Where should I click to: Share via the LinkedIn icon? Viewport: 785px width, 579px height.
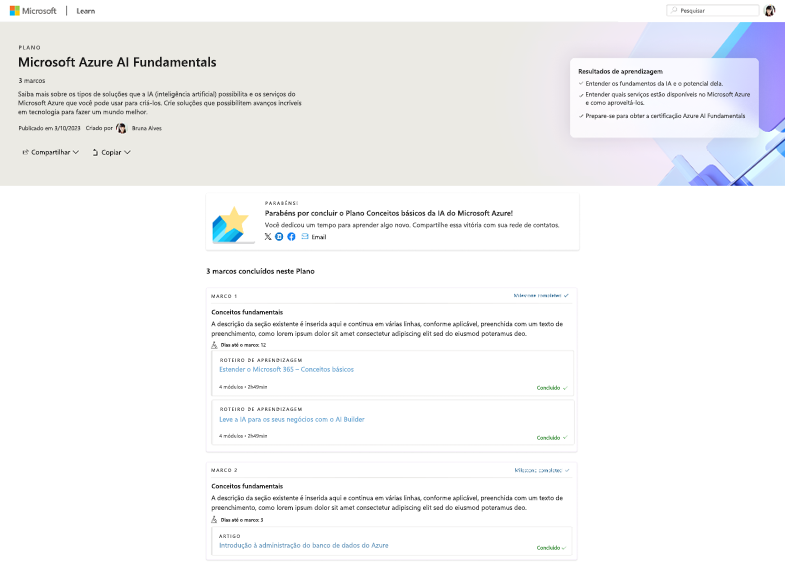279,236
